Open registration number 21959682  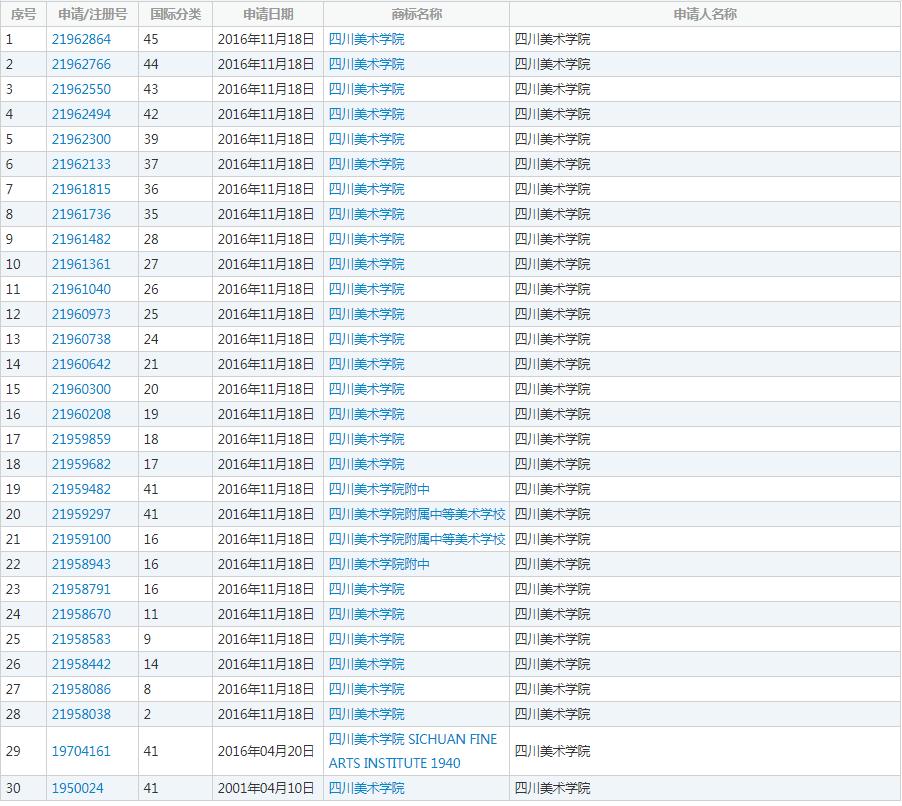click(81, 464)
